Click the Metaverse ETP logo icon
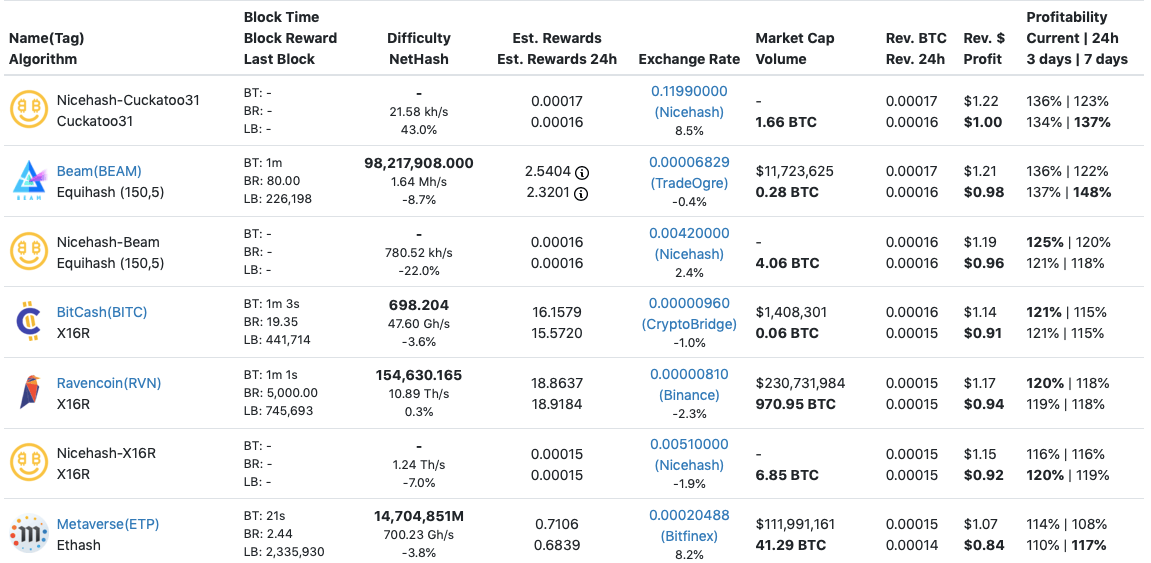 (28, 534)
